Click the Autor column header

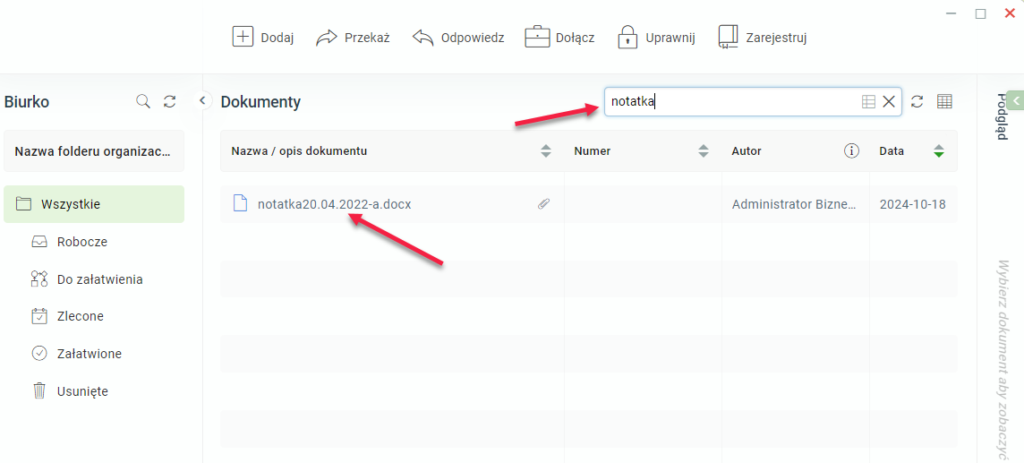click(x=746, y=152)
